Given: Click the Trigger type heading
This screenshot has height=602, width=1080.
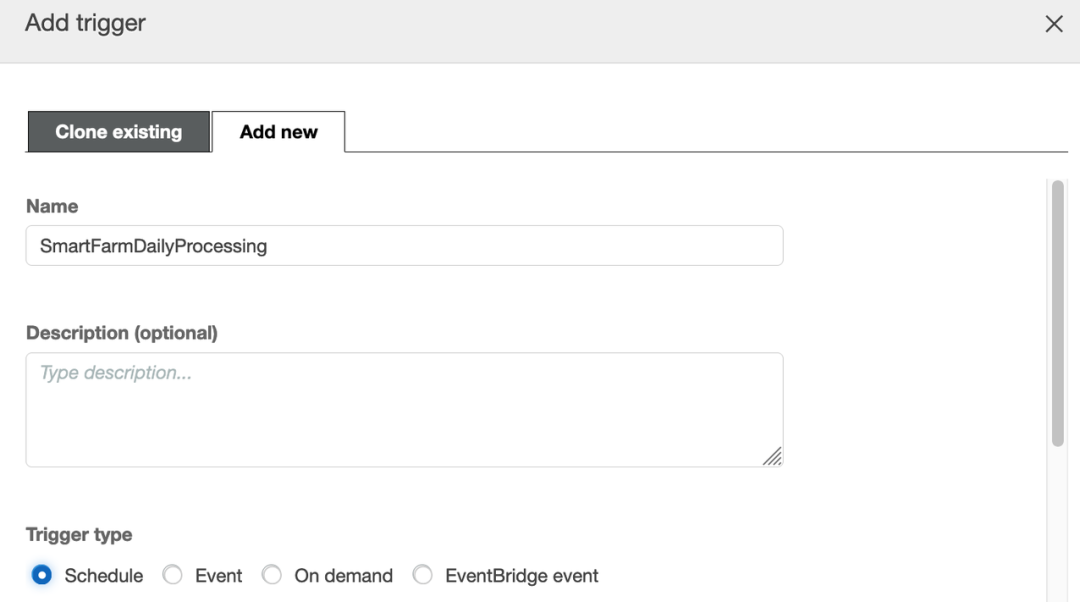Looking at the screenshot, I should click(79, 535).
